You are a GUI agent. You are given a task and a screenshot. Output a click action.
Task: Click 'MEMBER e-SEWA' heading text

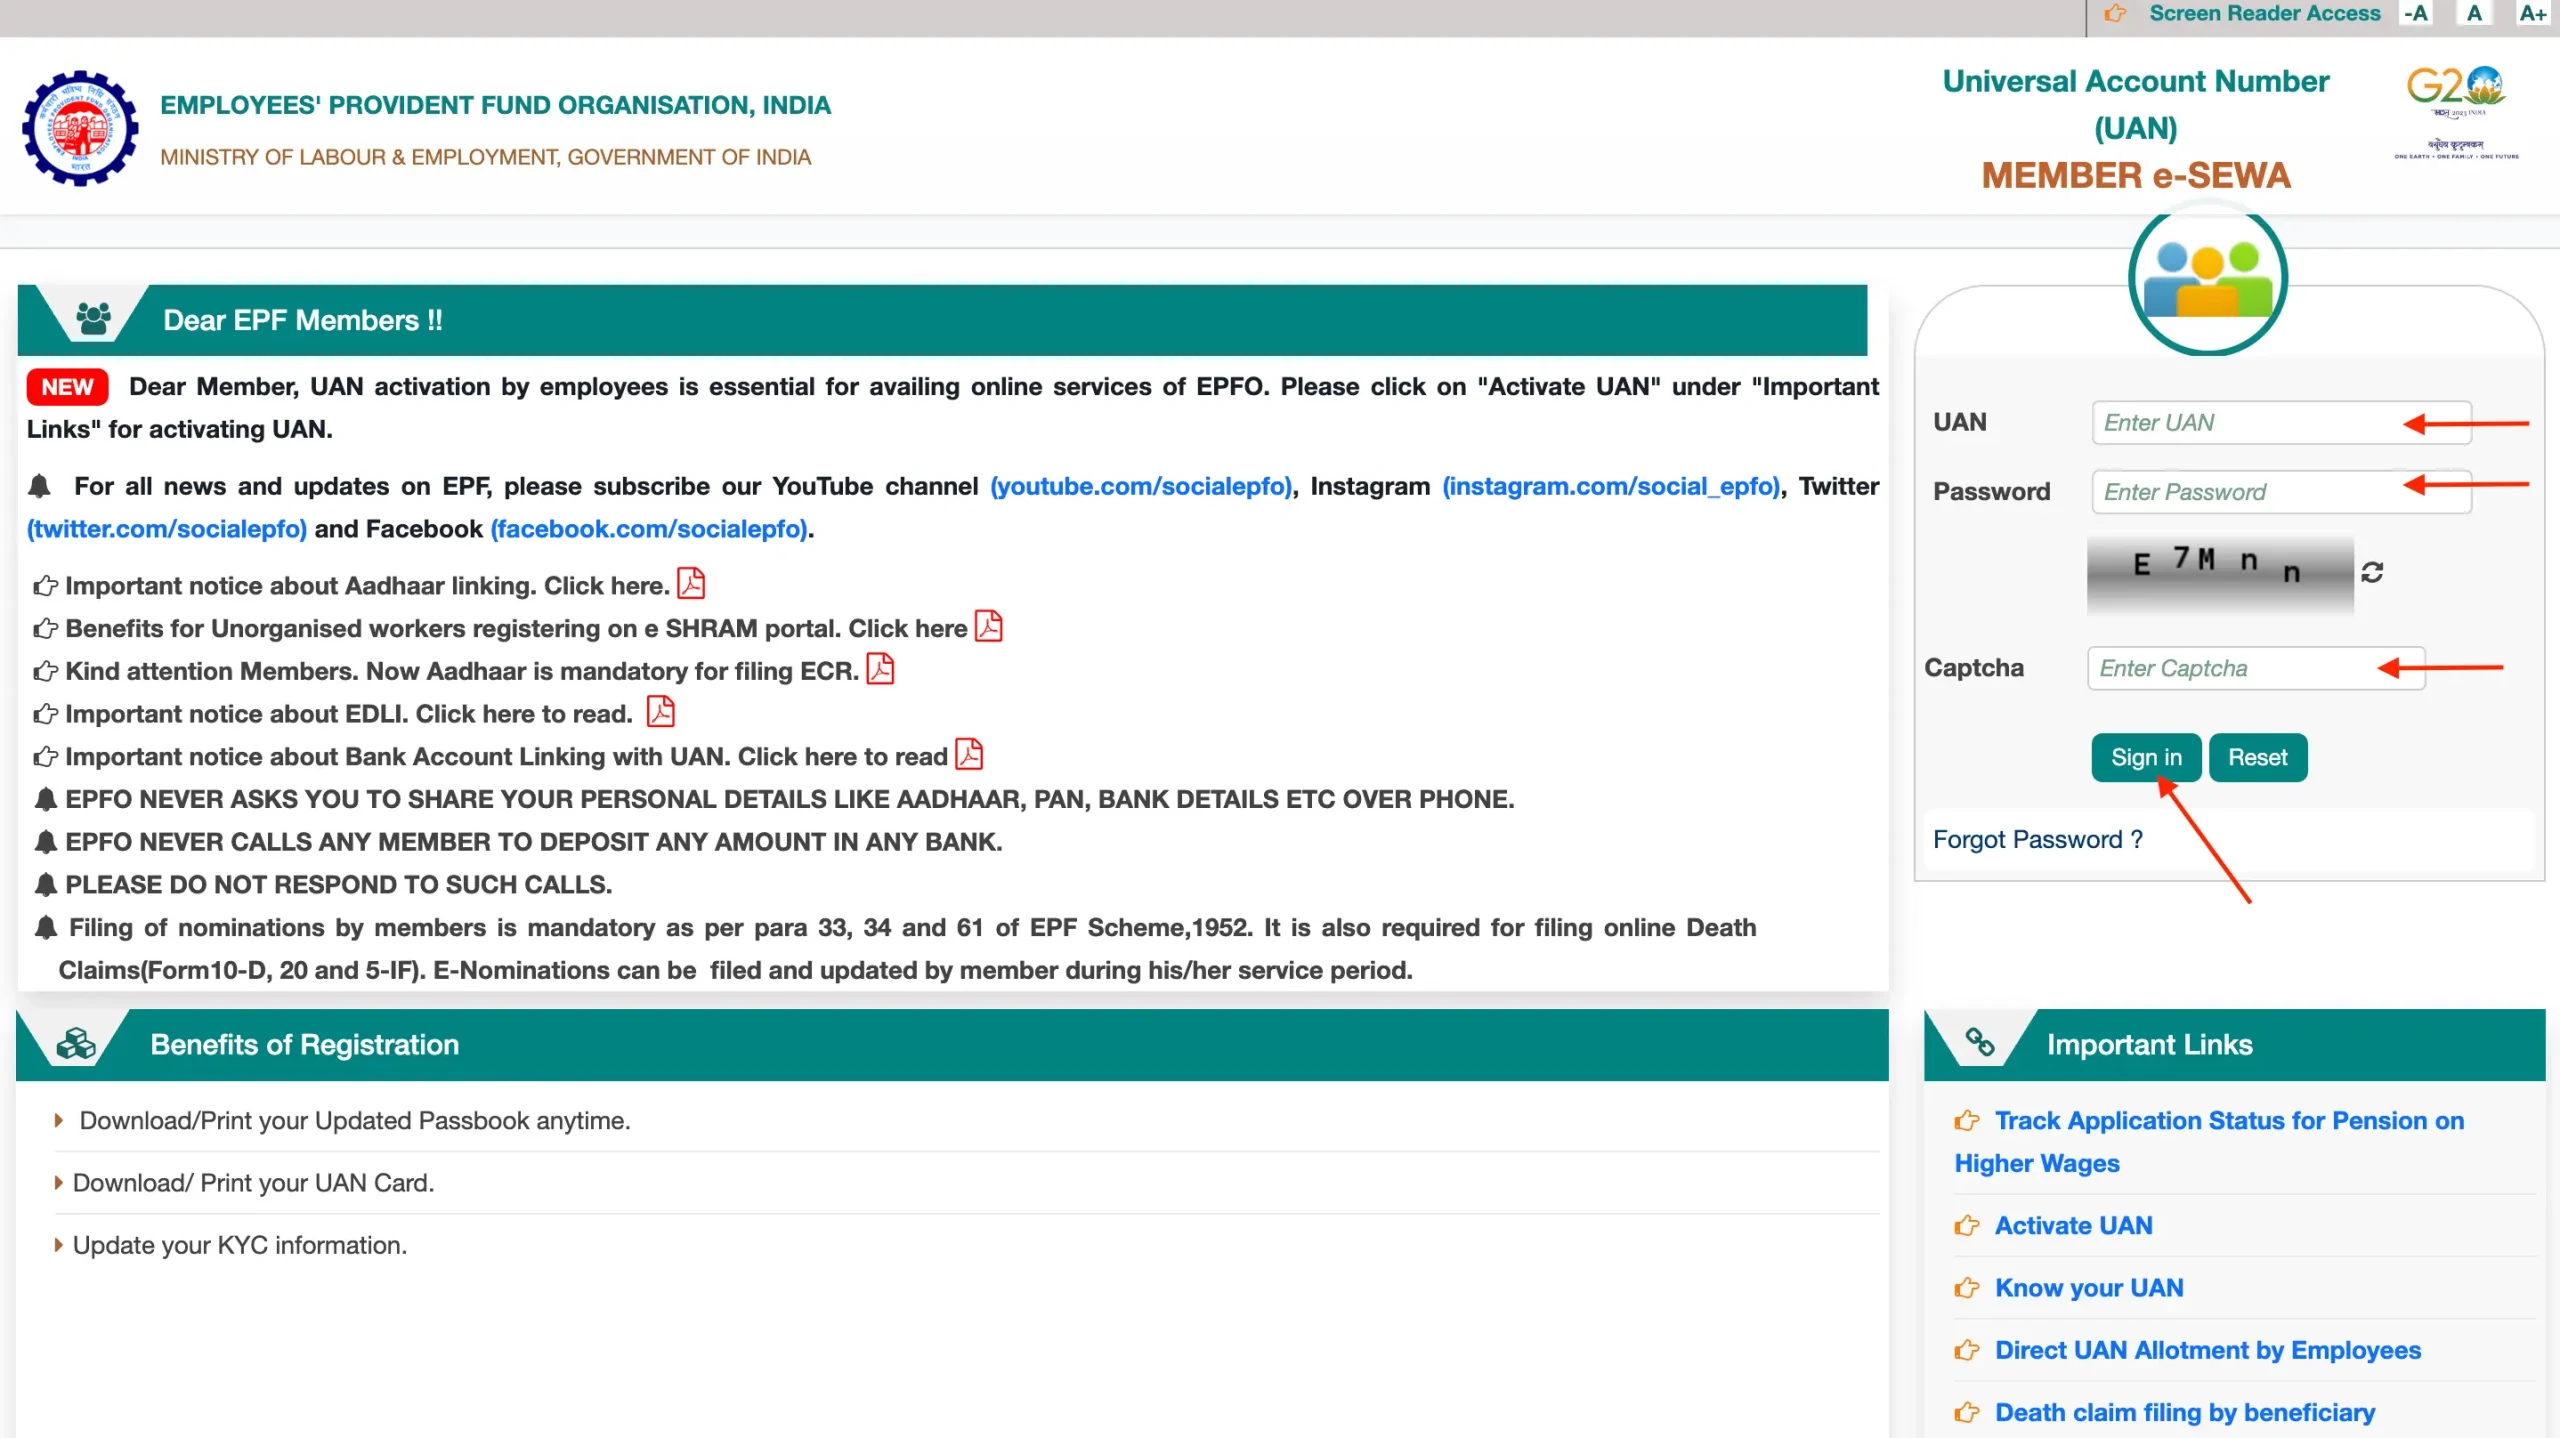click(2136, 176)
